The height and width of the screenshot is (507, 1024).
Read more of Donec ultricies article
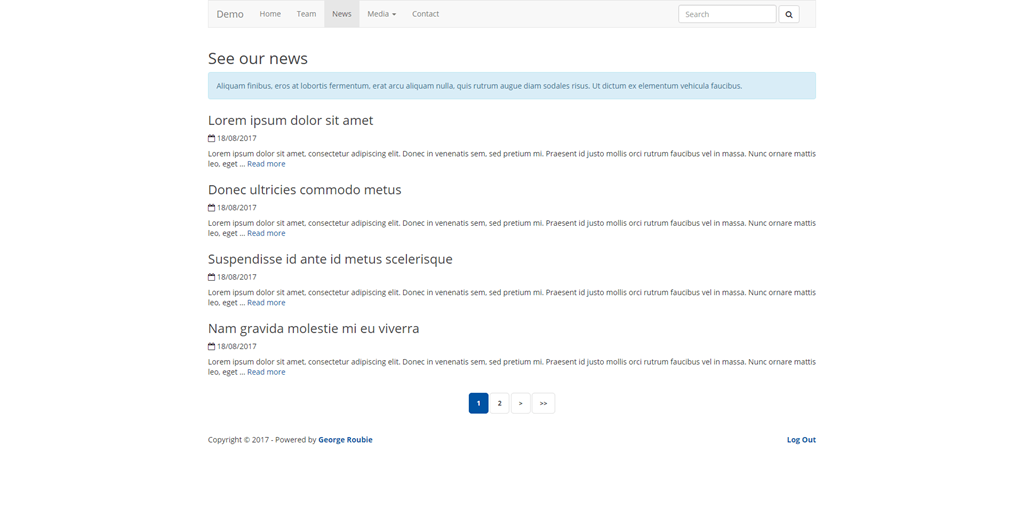pyautogui.click(x=266, y=233)
